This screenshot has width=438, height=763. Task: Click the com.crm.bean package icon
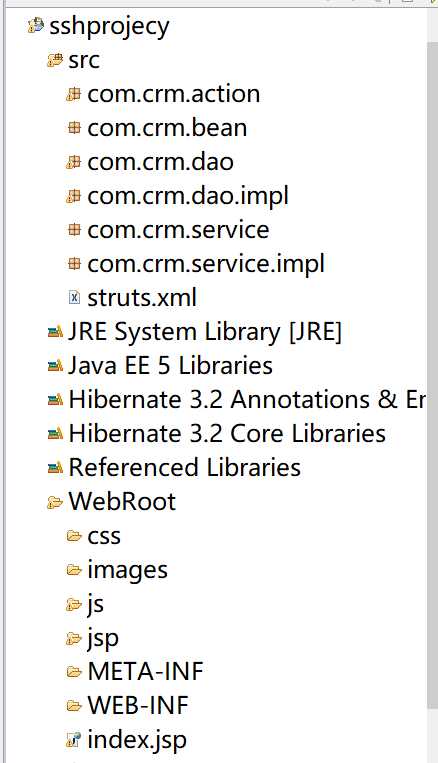coord(74,128)
